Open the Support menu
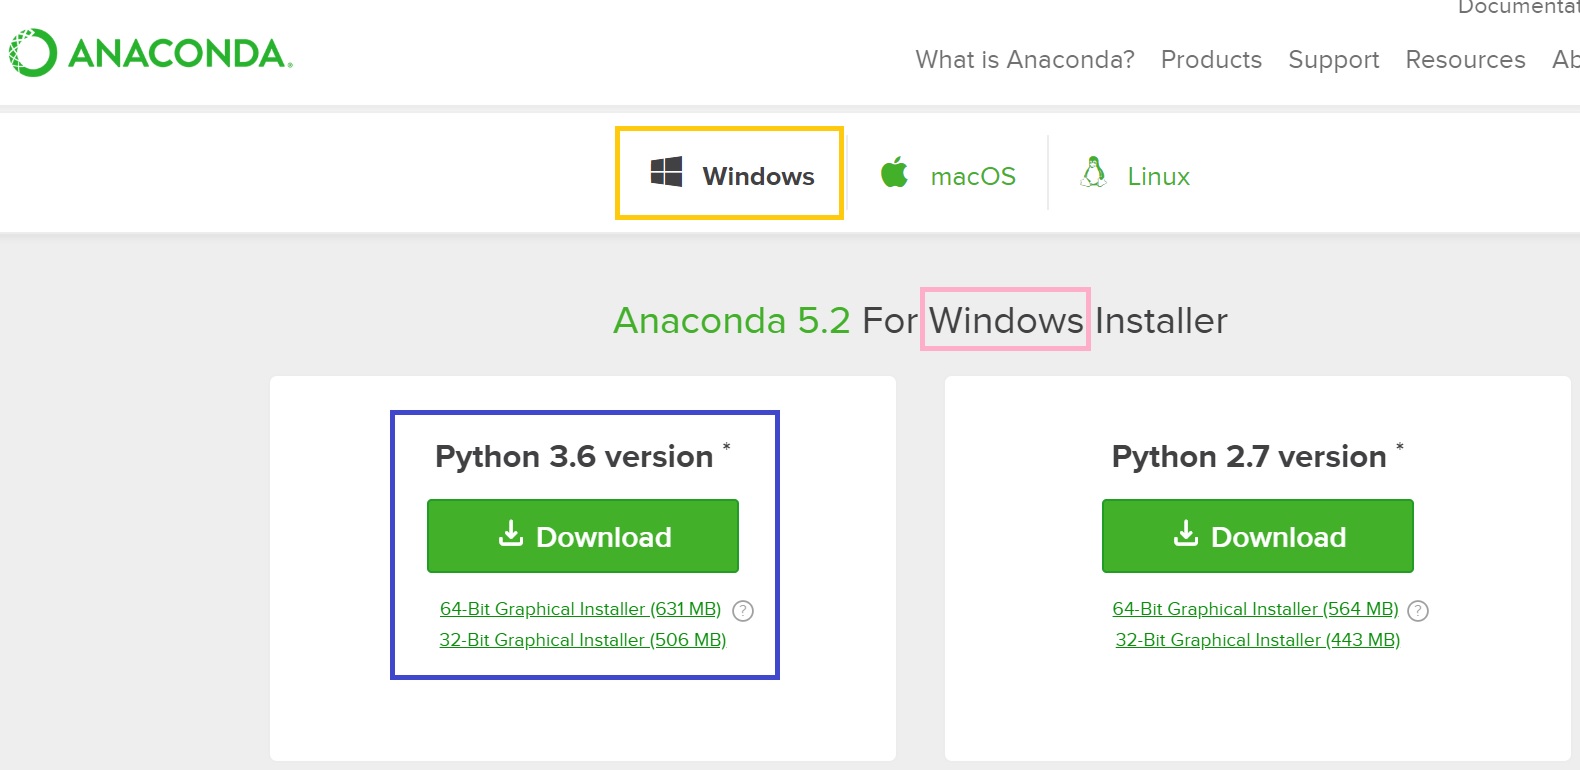The width and height of the screenshot is (1580, 770). (1334, 60)
